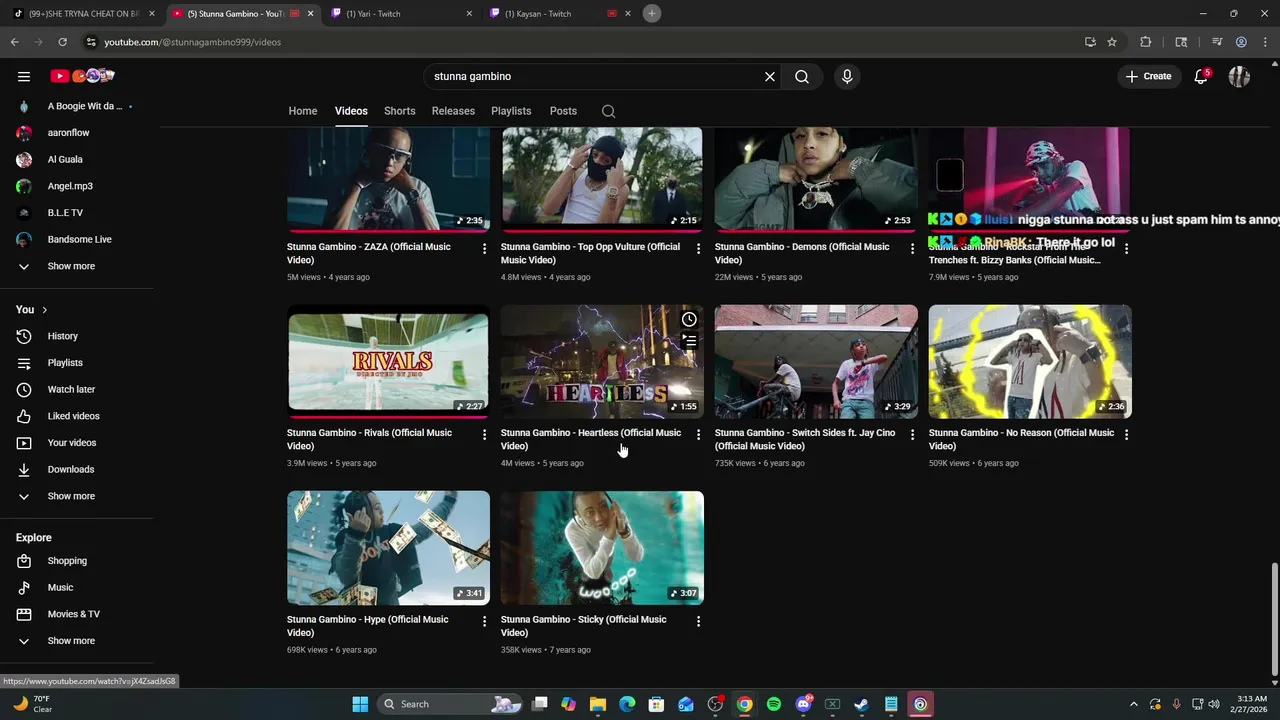Switch to the Home channel tab
The width and height of the screenshot is (1280, 720).
pyautogui.click(x=303, y=111)
